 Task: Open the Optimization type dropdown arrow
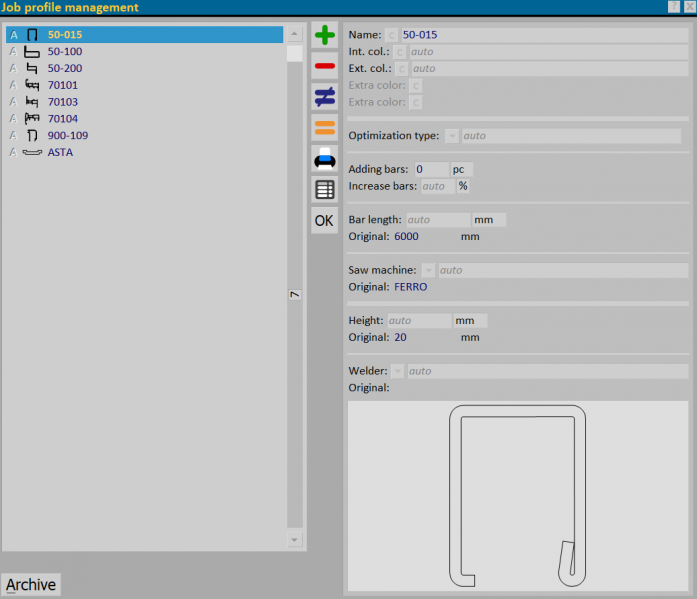tap(452, 136)
